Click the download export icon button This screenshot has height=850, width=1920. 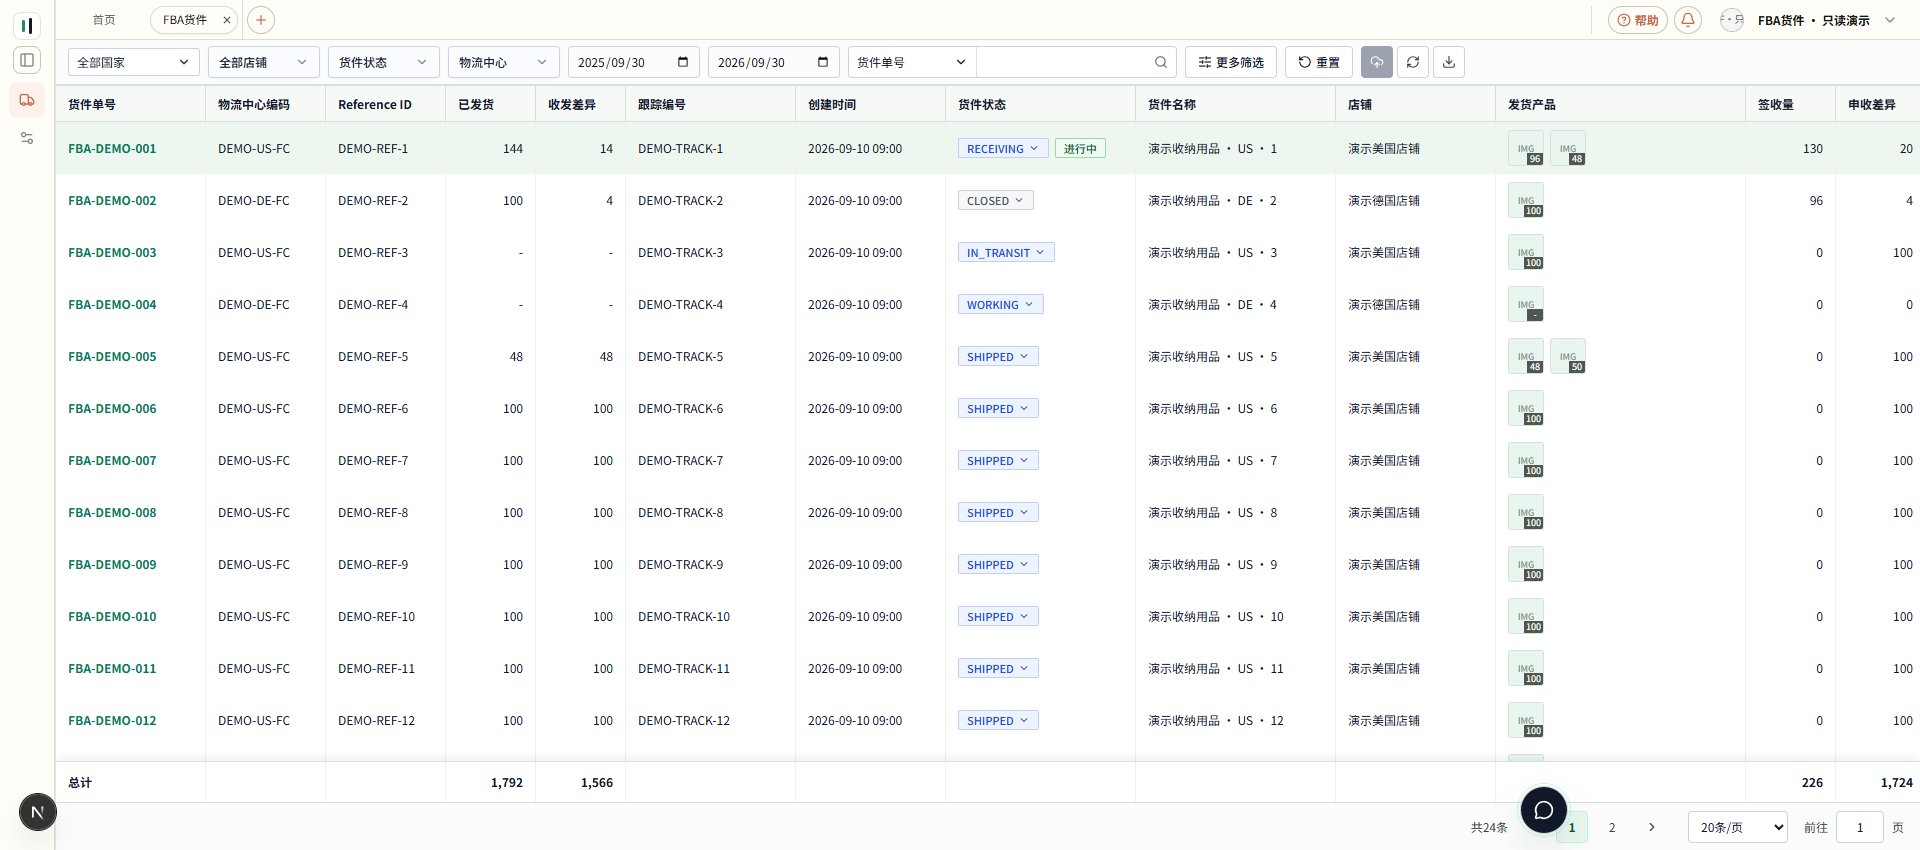click(1449, 62)
